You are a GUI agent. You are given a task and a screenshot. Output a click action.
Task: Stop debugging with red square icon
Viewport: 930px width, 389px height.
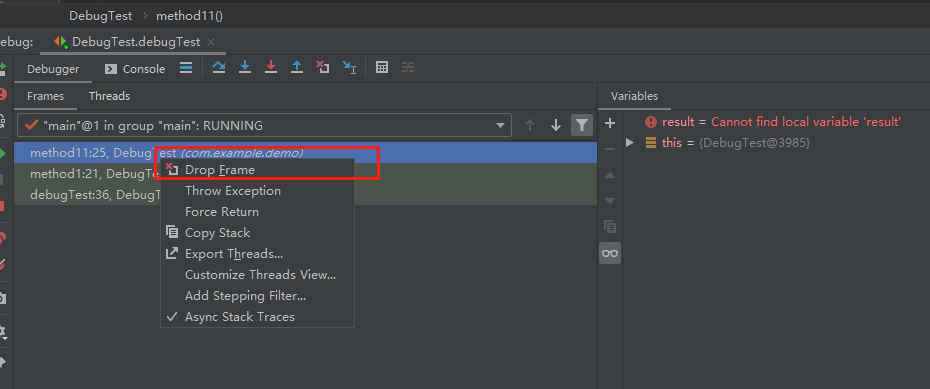tap(2, 206)
